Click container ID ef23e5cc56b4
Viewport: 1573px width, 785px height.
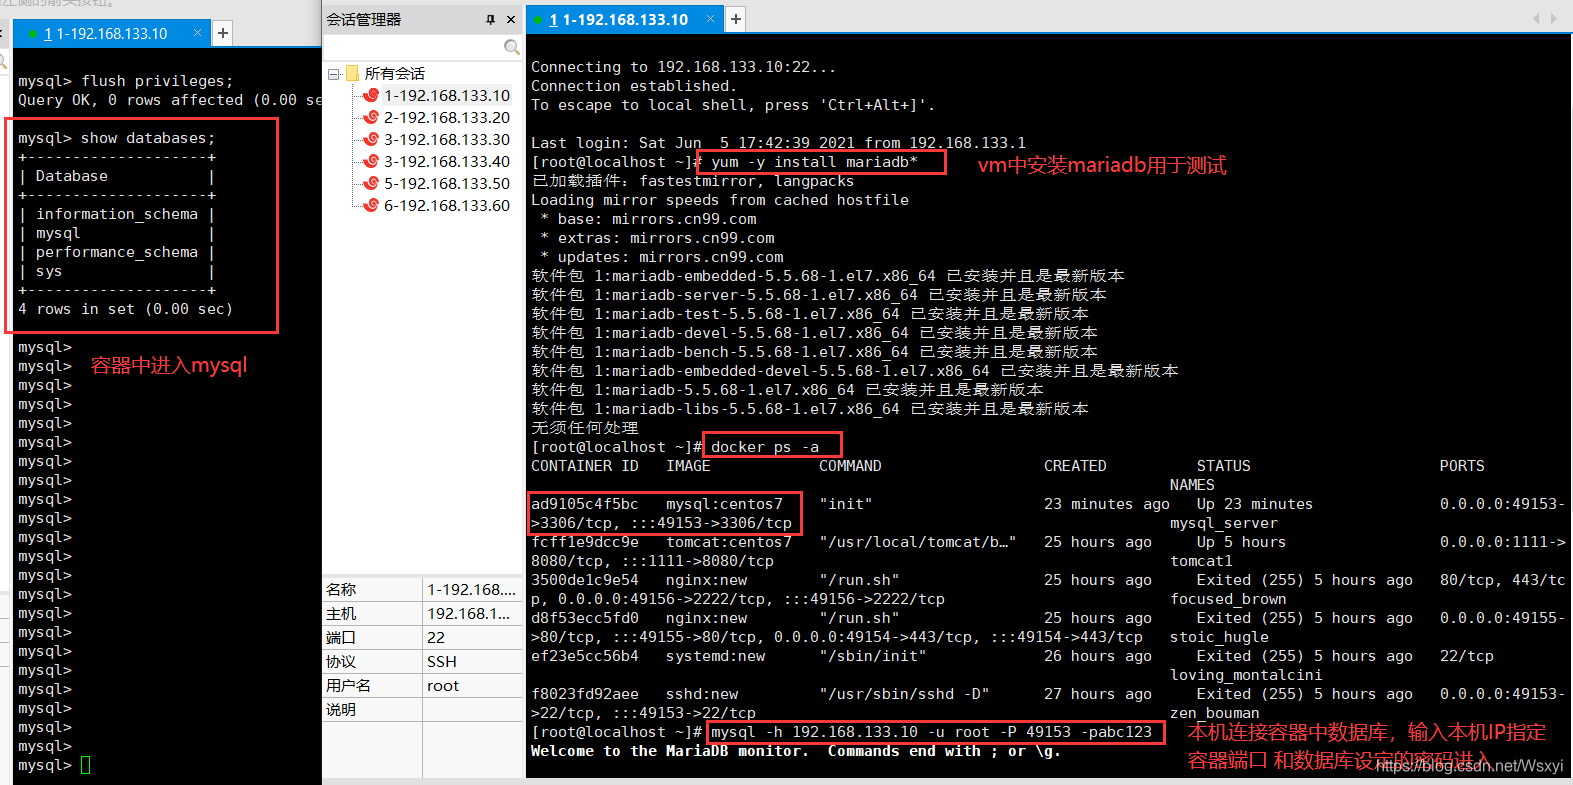585,656
